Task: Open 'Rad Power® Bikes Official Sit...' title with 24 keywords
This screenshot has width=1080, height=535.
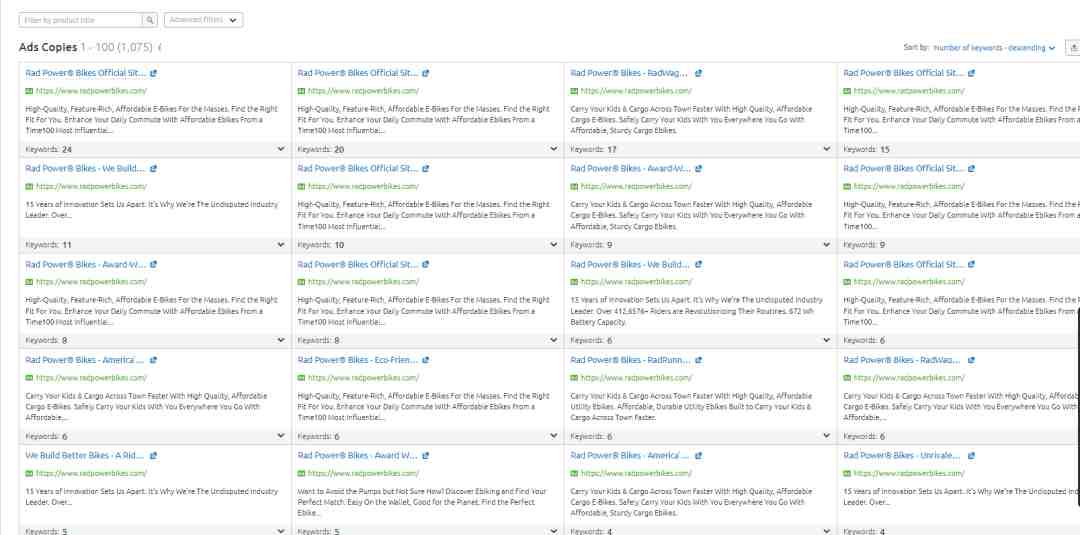Action: (85, 73)
